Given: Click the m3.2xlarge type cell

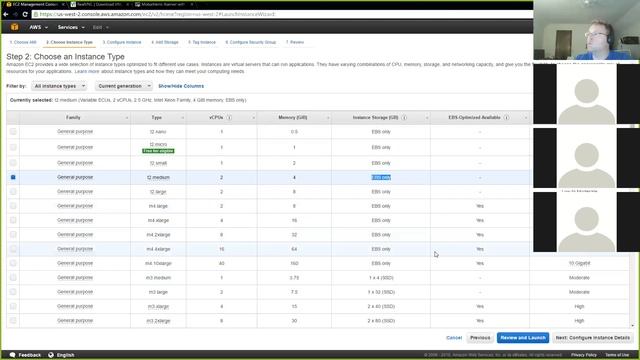Looking at the screenshot, I should 158,321.
